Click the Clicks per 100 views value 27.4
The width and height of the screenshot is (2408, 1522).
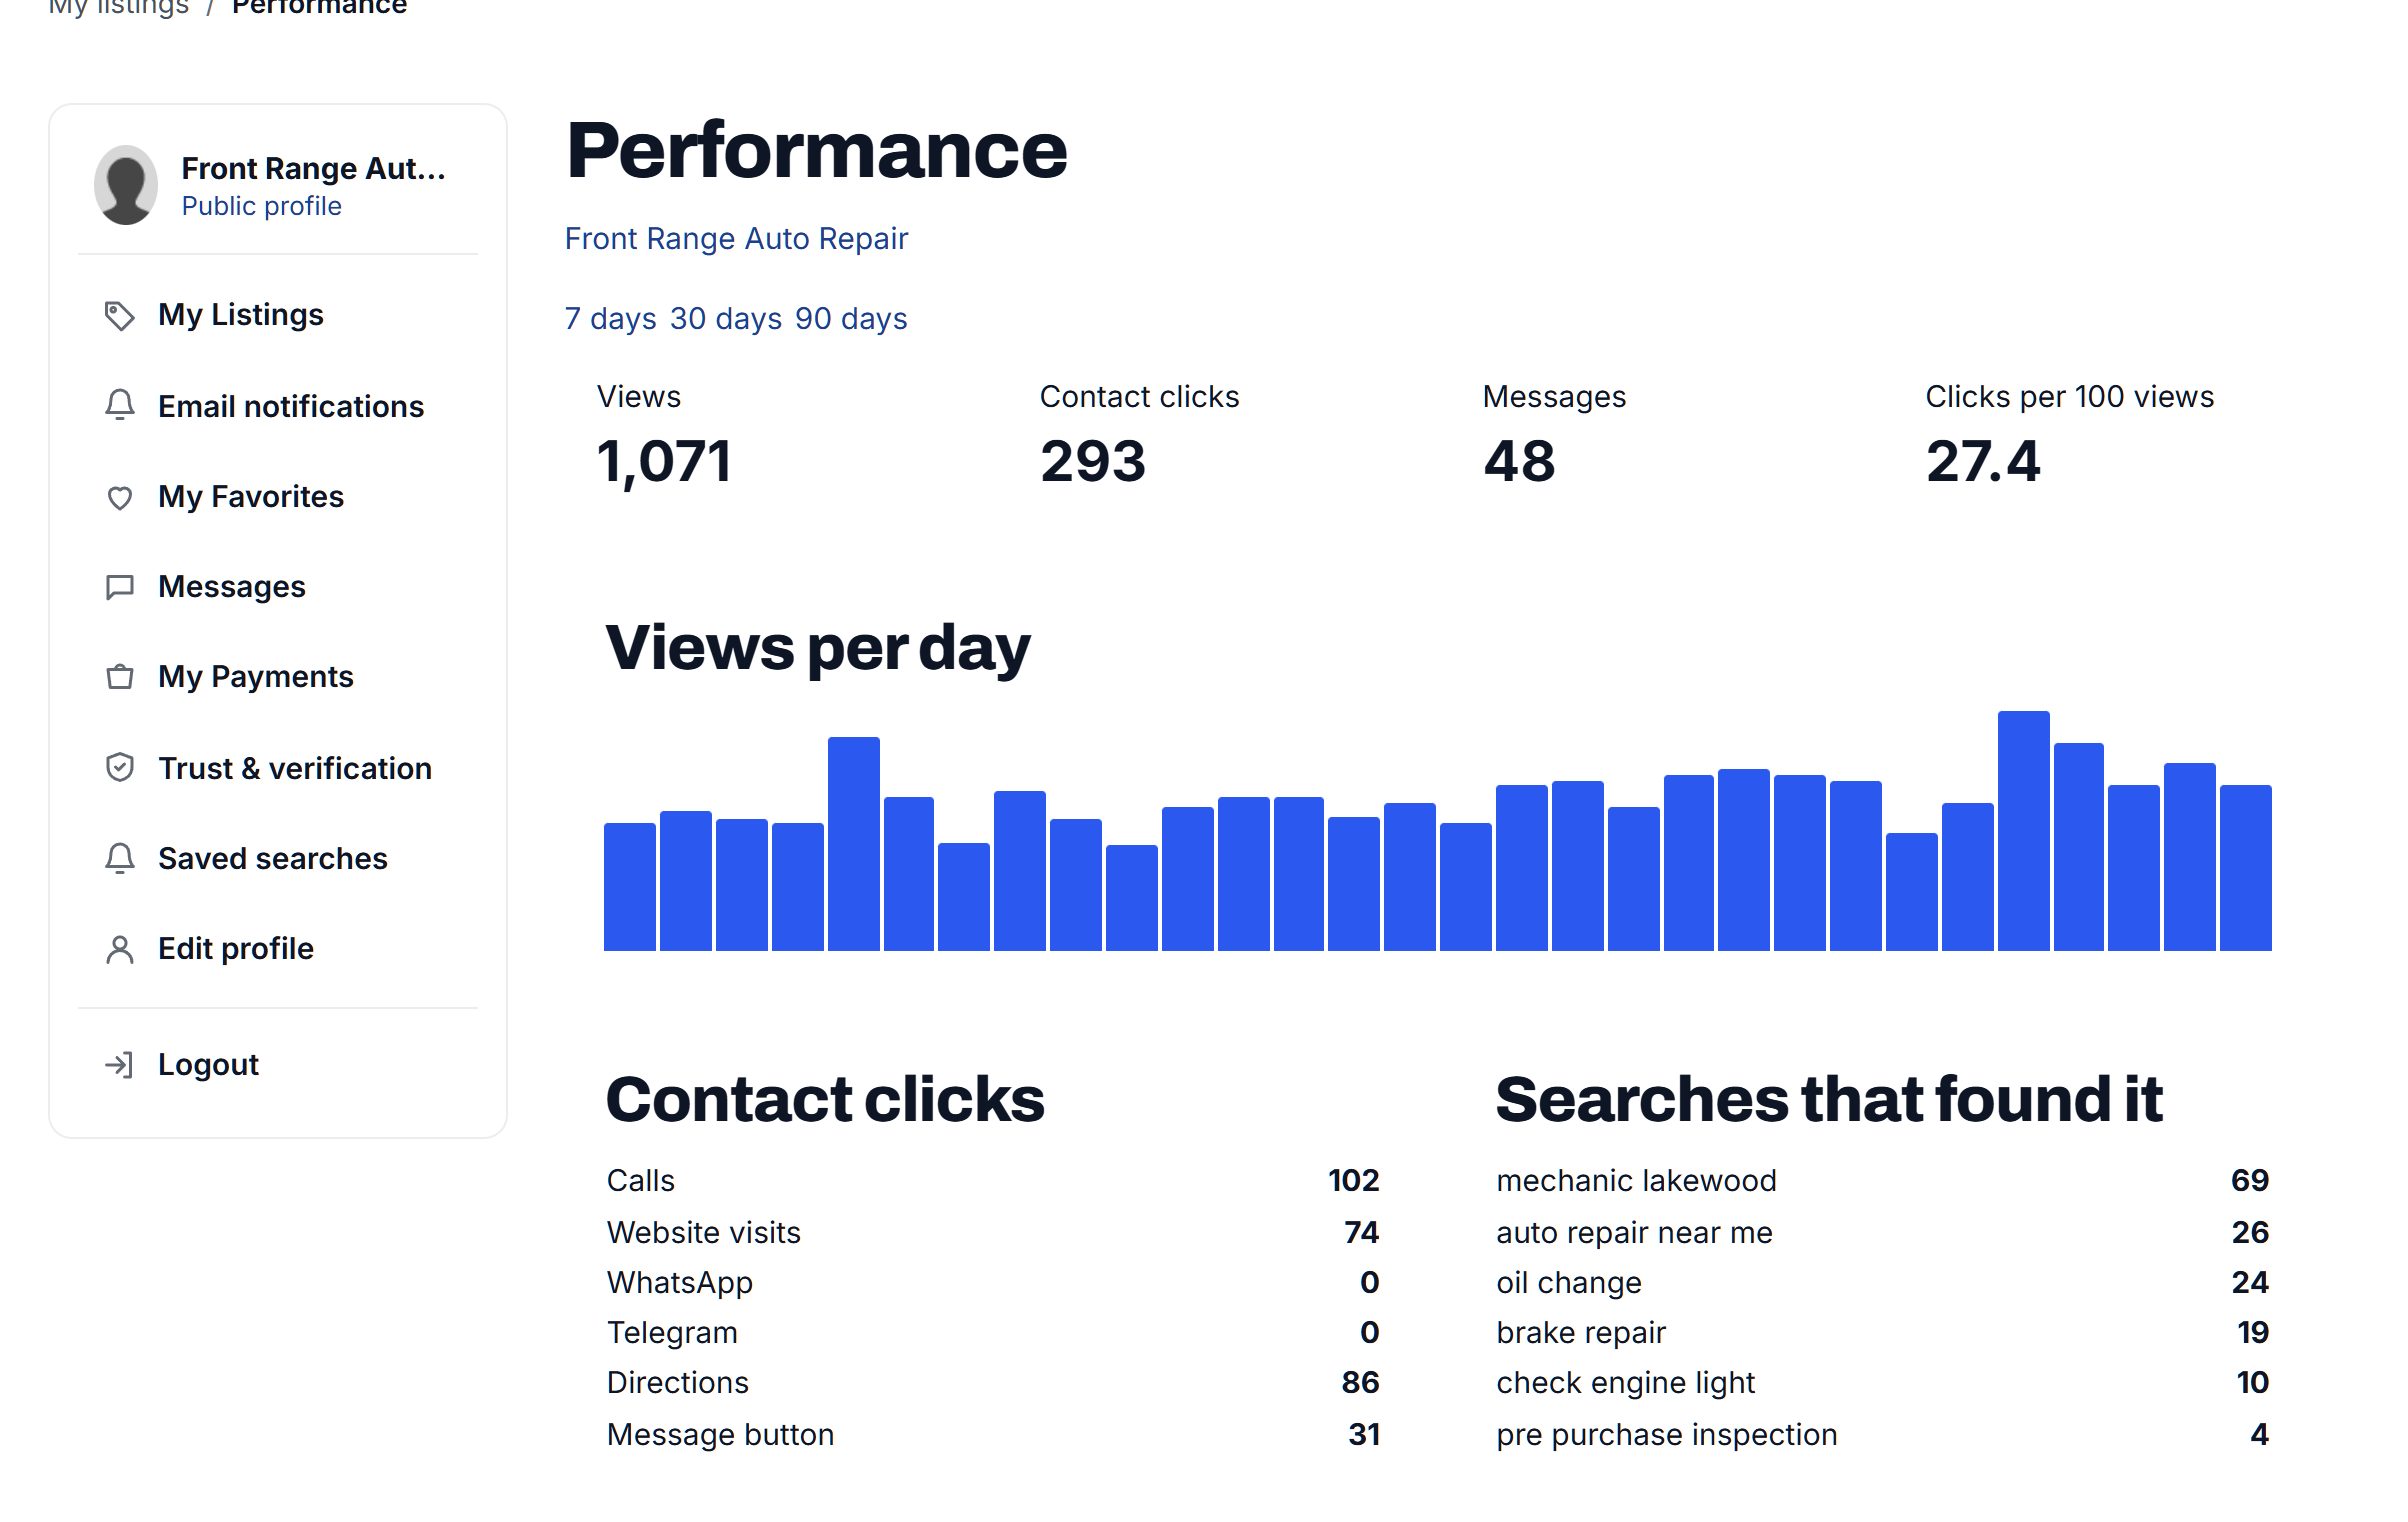(x=1983, y=462)
